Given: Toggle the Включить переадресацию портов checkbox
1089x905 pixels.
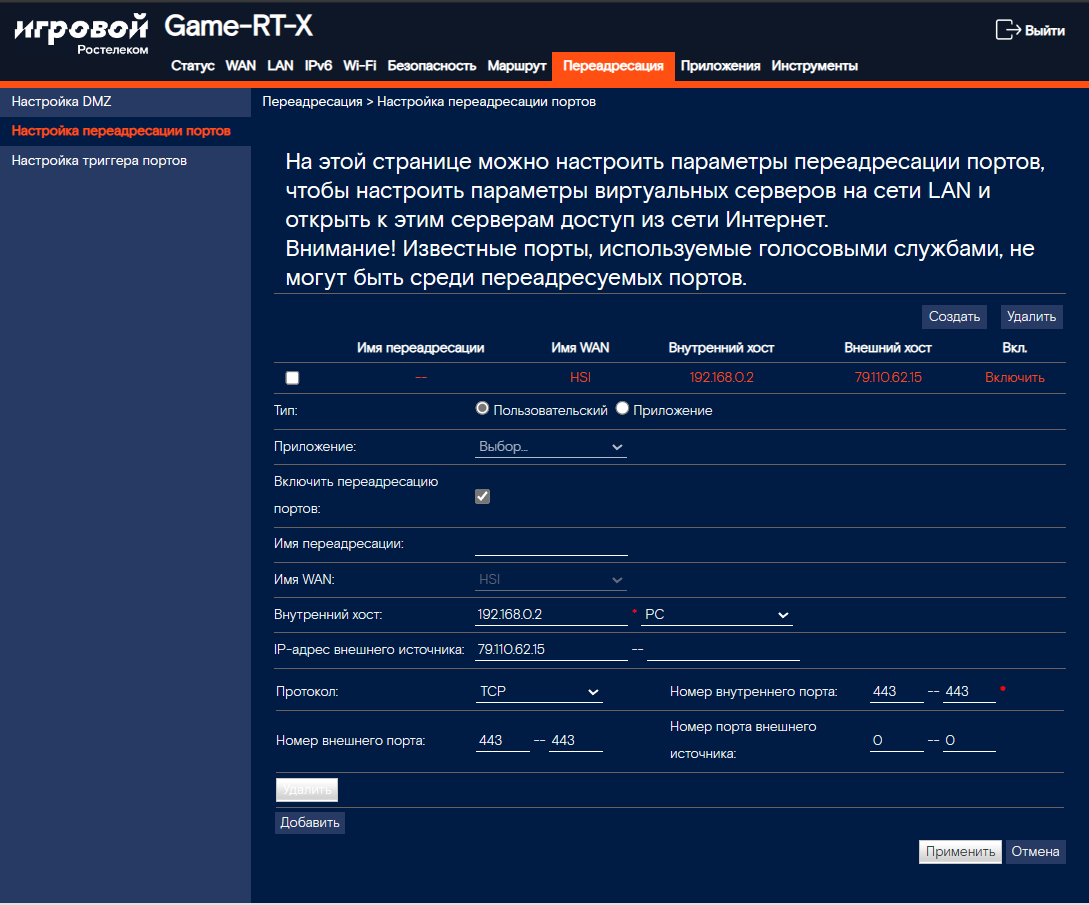Looking at the screenshot, I should (x=482, y=496).
